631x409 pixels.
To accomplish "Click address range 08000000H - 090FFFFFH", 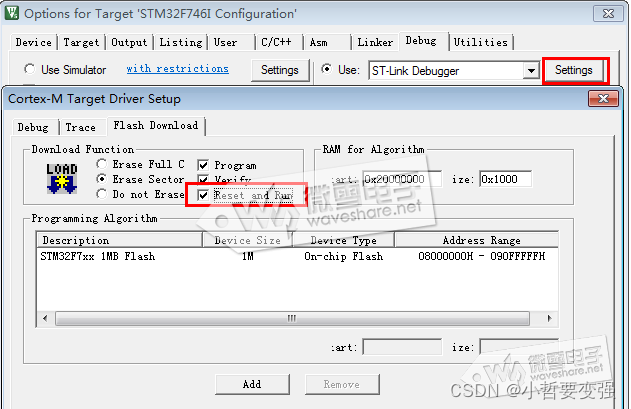I will (481, 256).
